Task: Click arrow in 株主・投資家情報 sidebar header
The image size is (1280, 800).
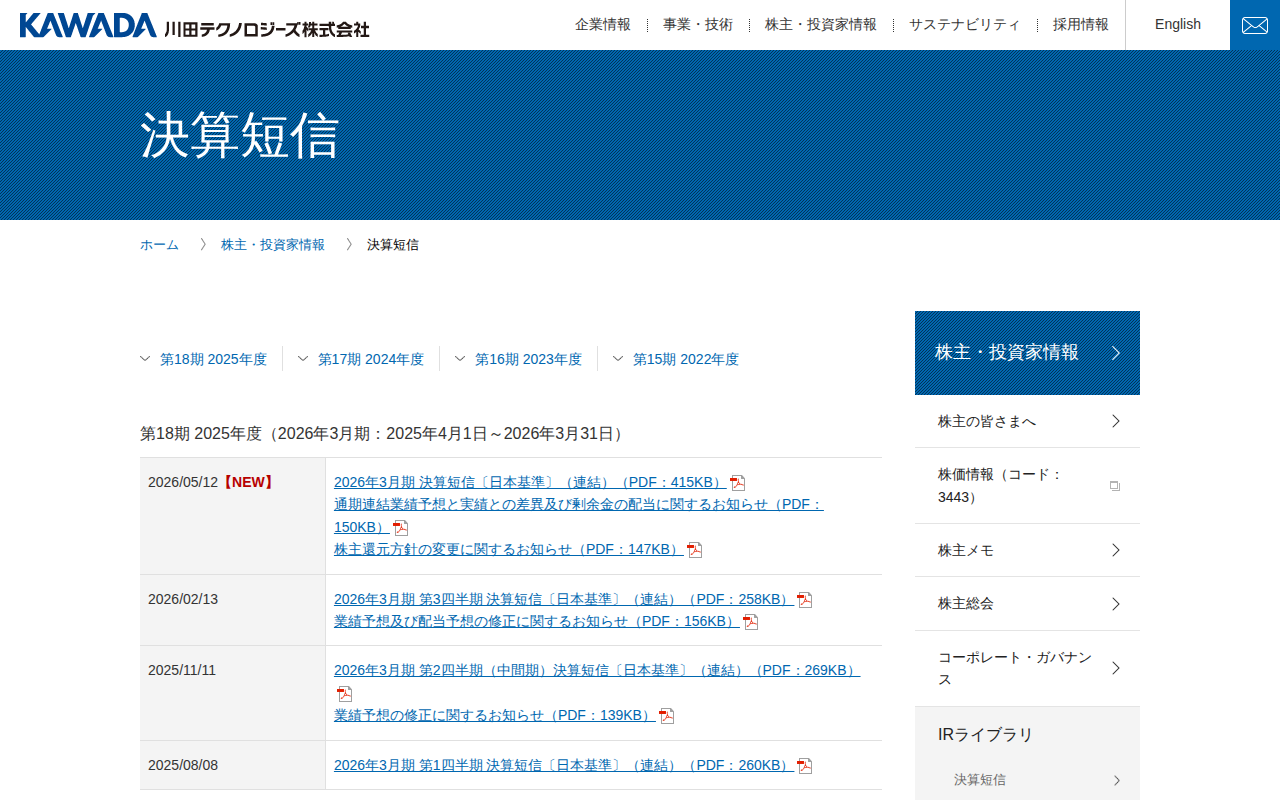Action: [1116, 353]
